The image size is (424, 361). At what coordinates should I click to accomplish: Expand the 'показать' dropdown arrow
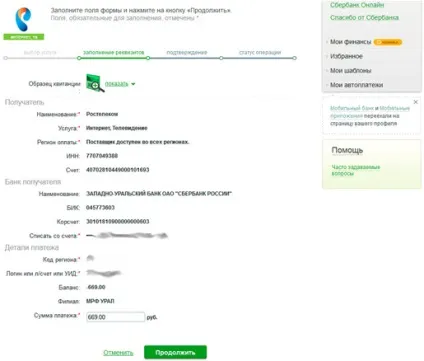(x=133, y=84)
